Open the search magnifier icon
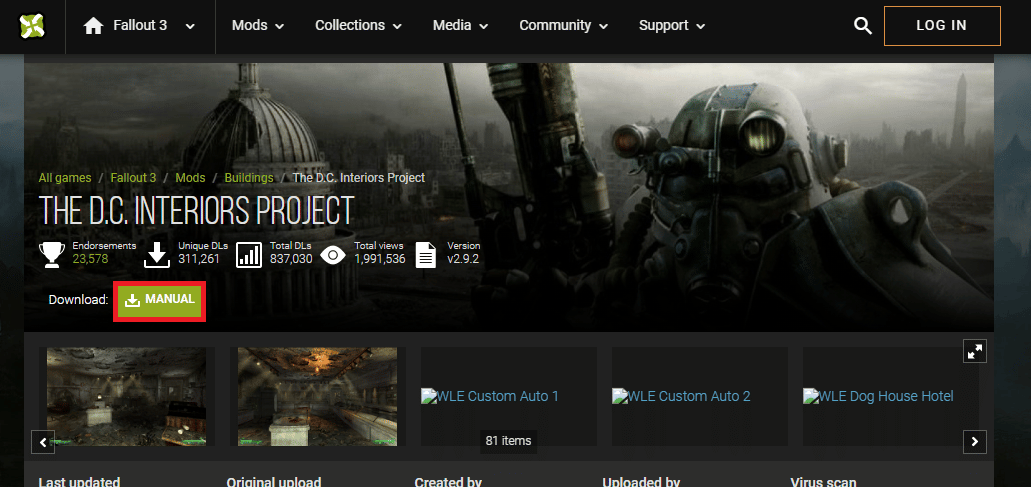Image resolution: width=1031 pixels, height=487 pixels. click(x=863, y=26)
